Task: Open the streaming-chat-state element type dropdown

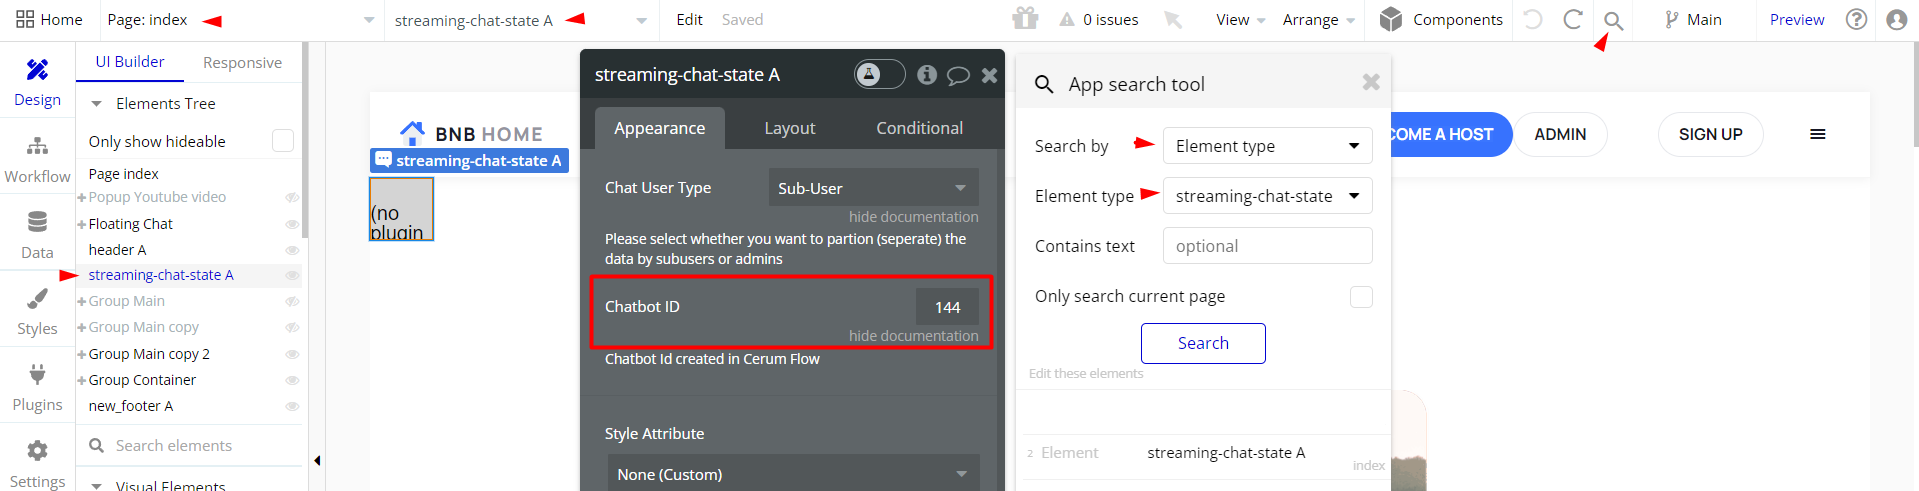Action: point(1267,196)
